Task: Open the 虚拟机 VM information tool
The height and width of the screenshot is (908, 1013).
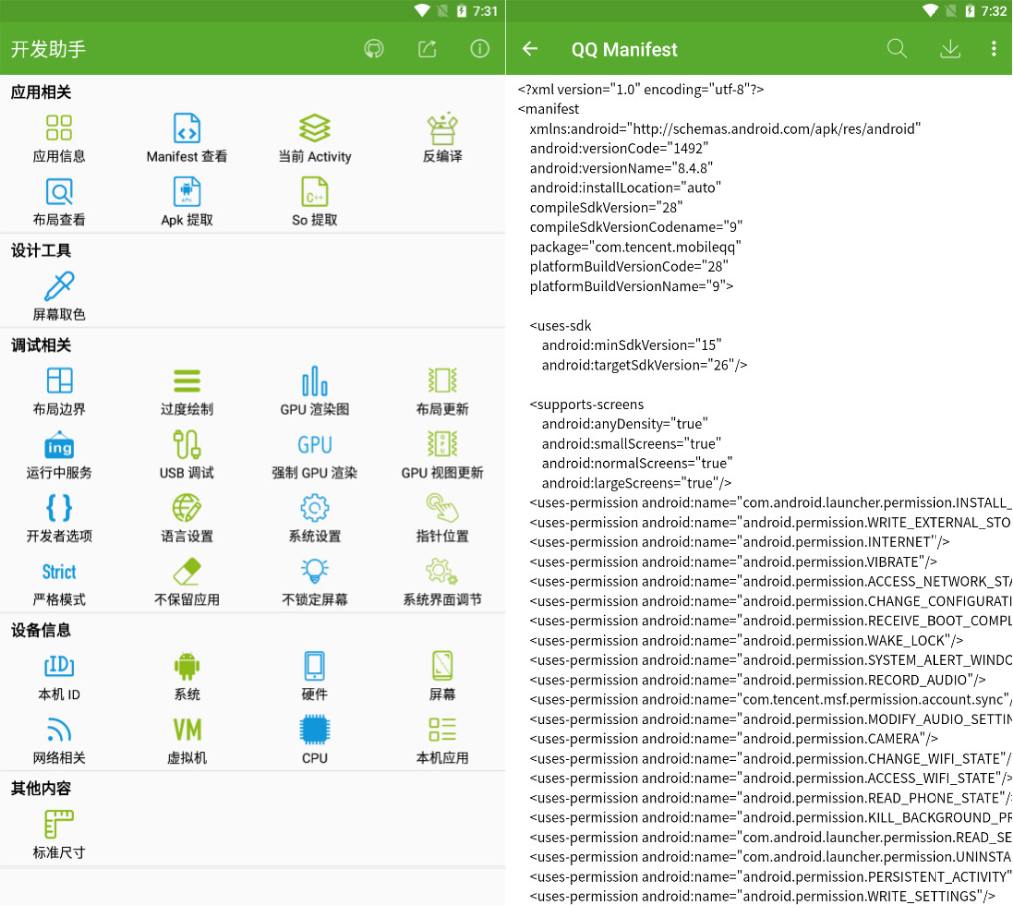Action: click(x=185, y=739)
